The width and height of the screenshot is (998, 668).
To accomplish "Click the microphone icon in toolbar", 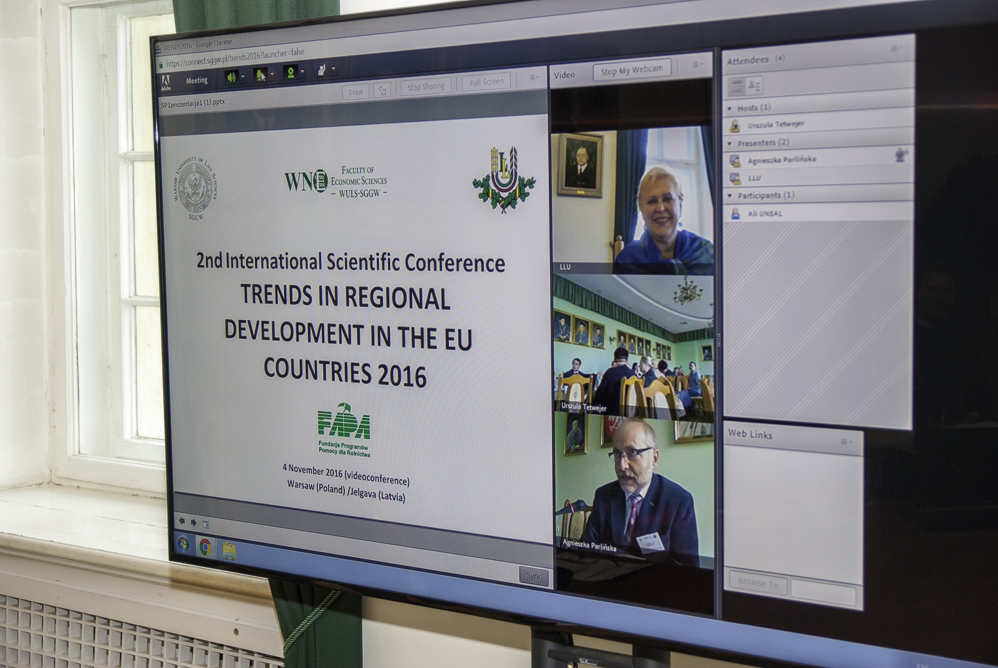I will (261, 75).
